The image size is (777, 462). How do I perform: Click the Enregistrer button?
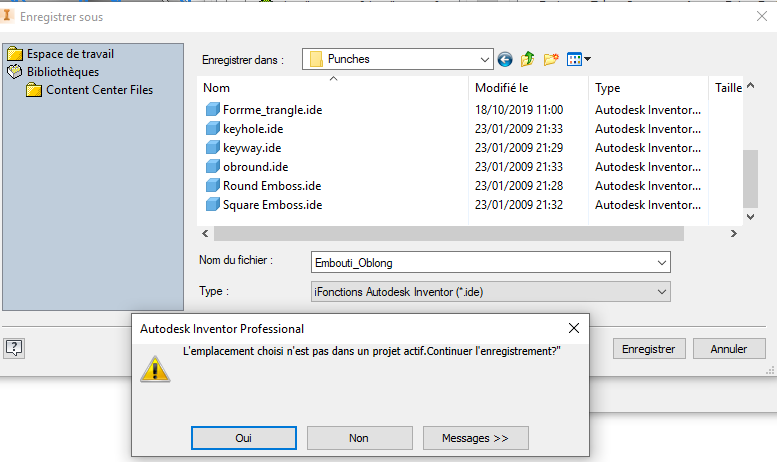649,349
